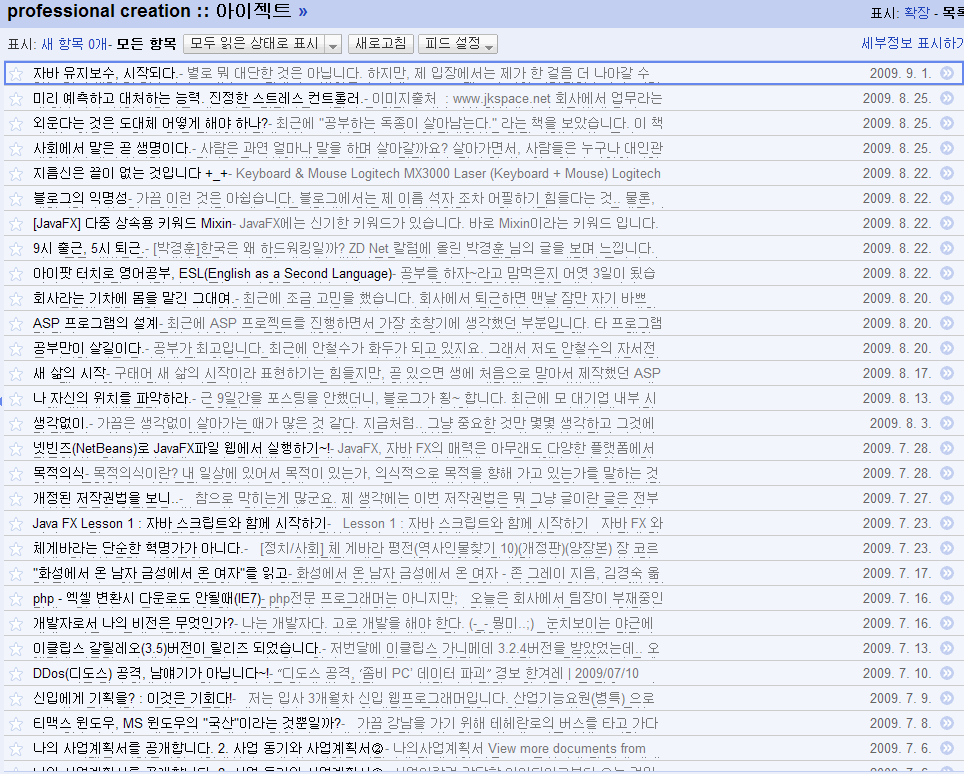This screenshot has width=964, height=774.
Task: Click arrow icon next to "공부만이 살길이다"
Action: [x=948, y=347]
